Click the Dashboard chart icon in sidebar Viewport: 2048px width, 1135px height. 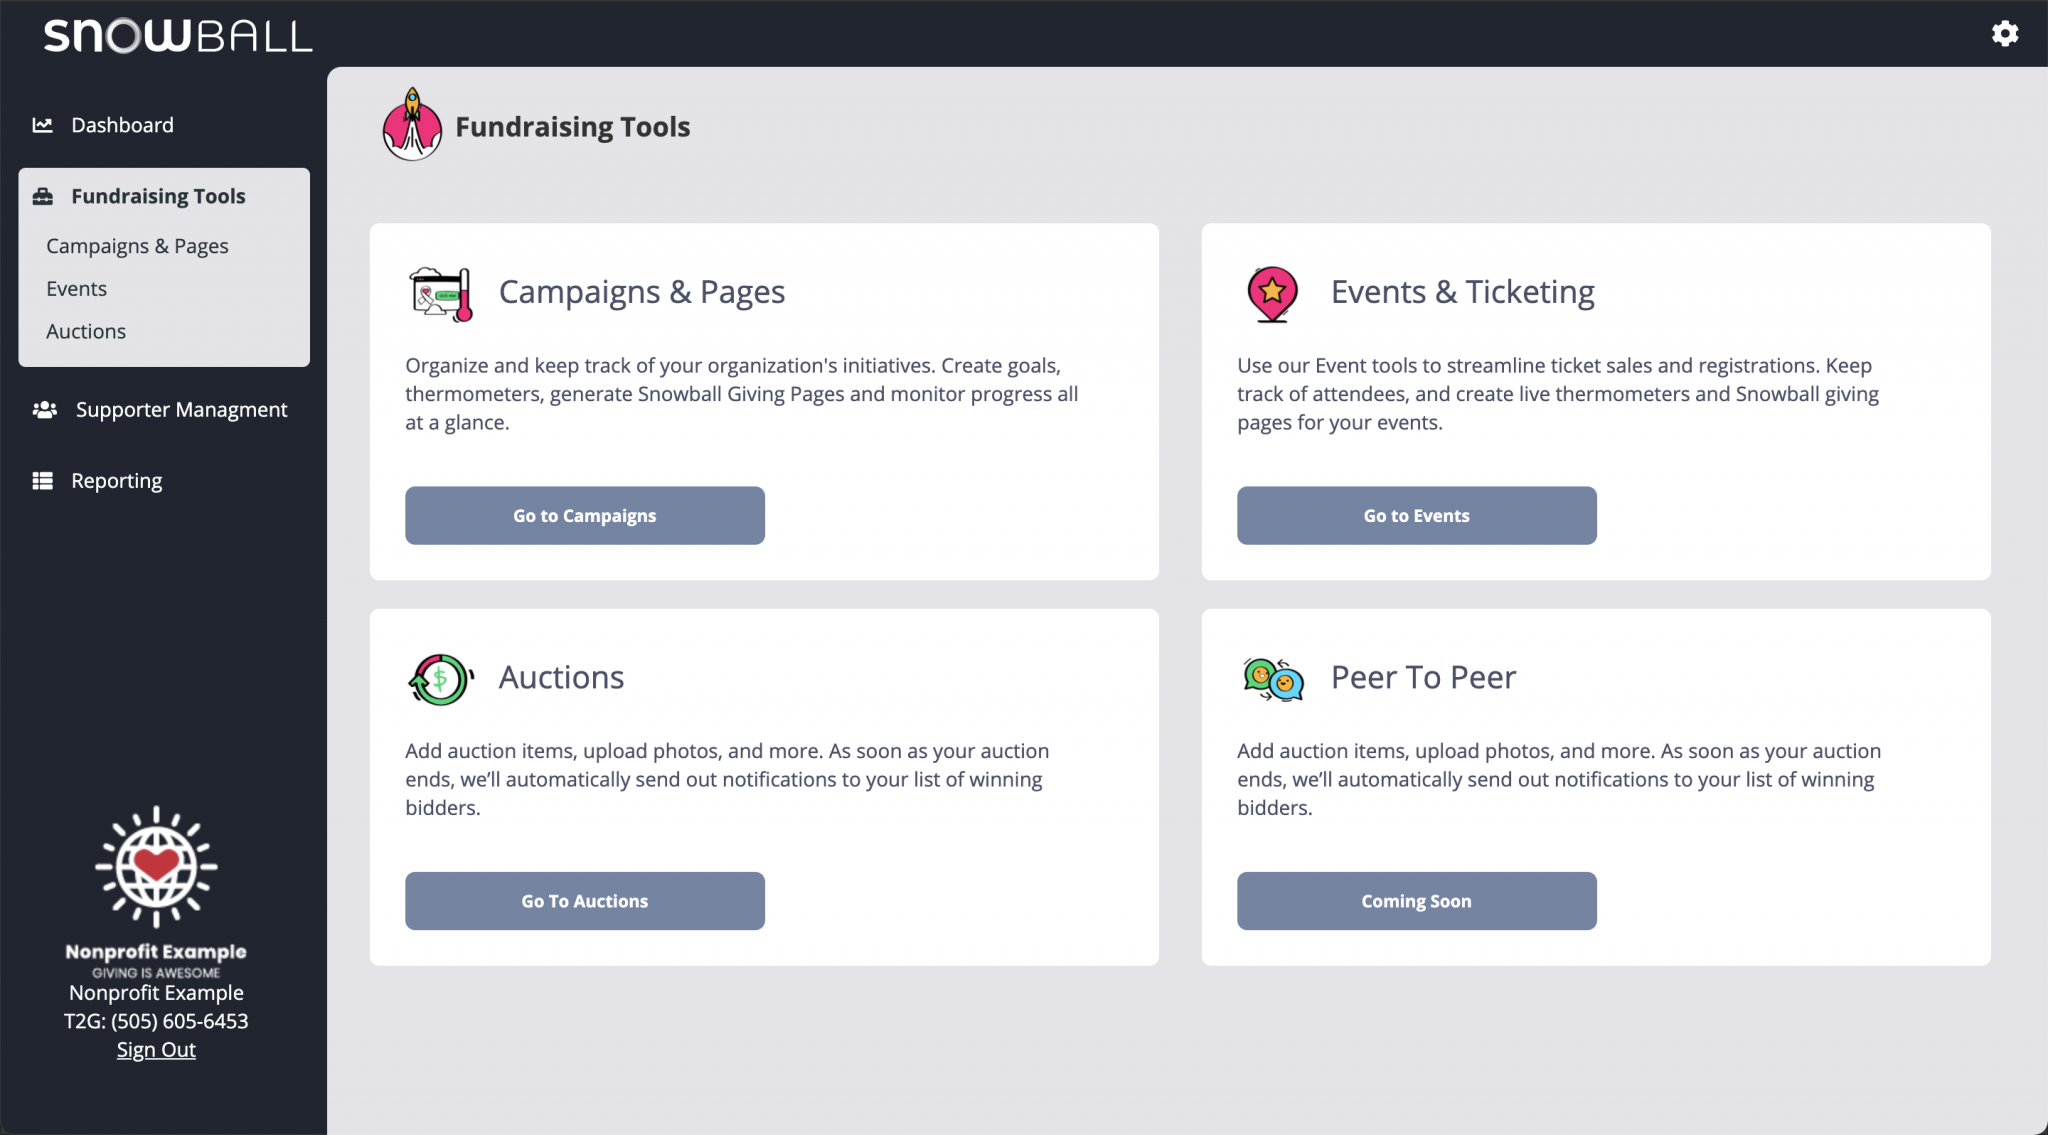click(42, 125)
